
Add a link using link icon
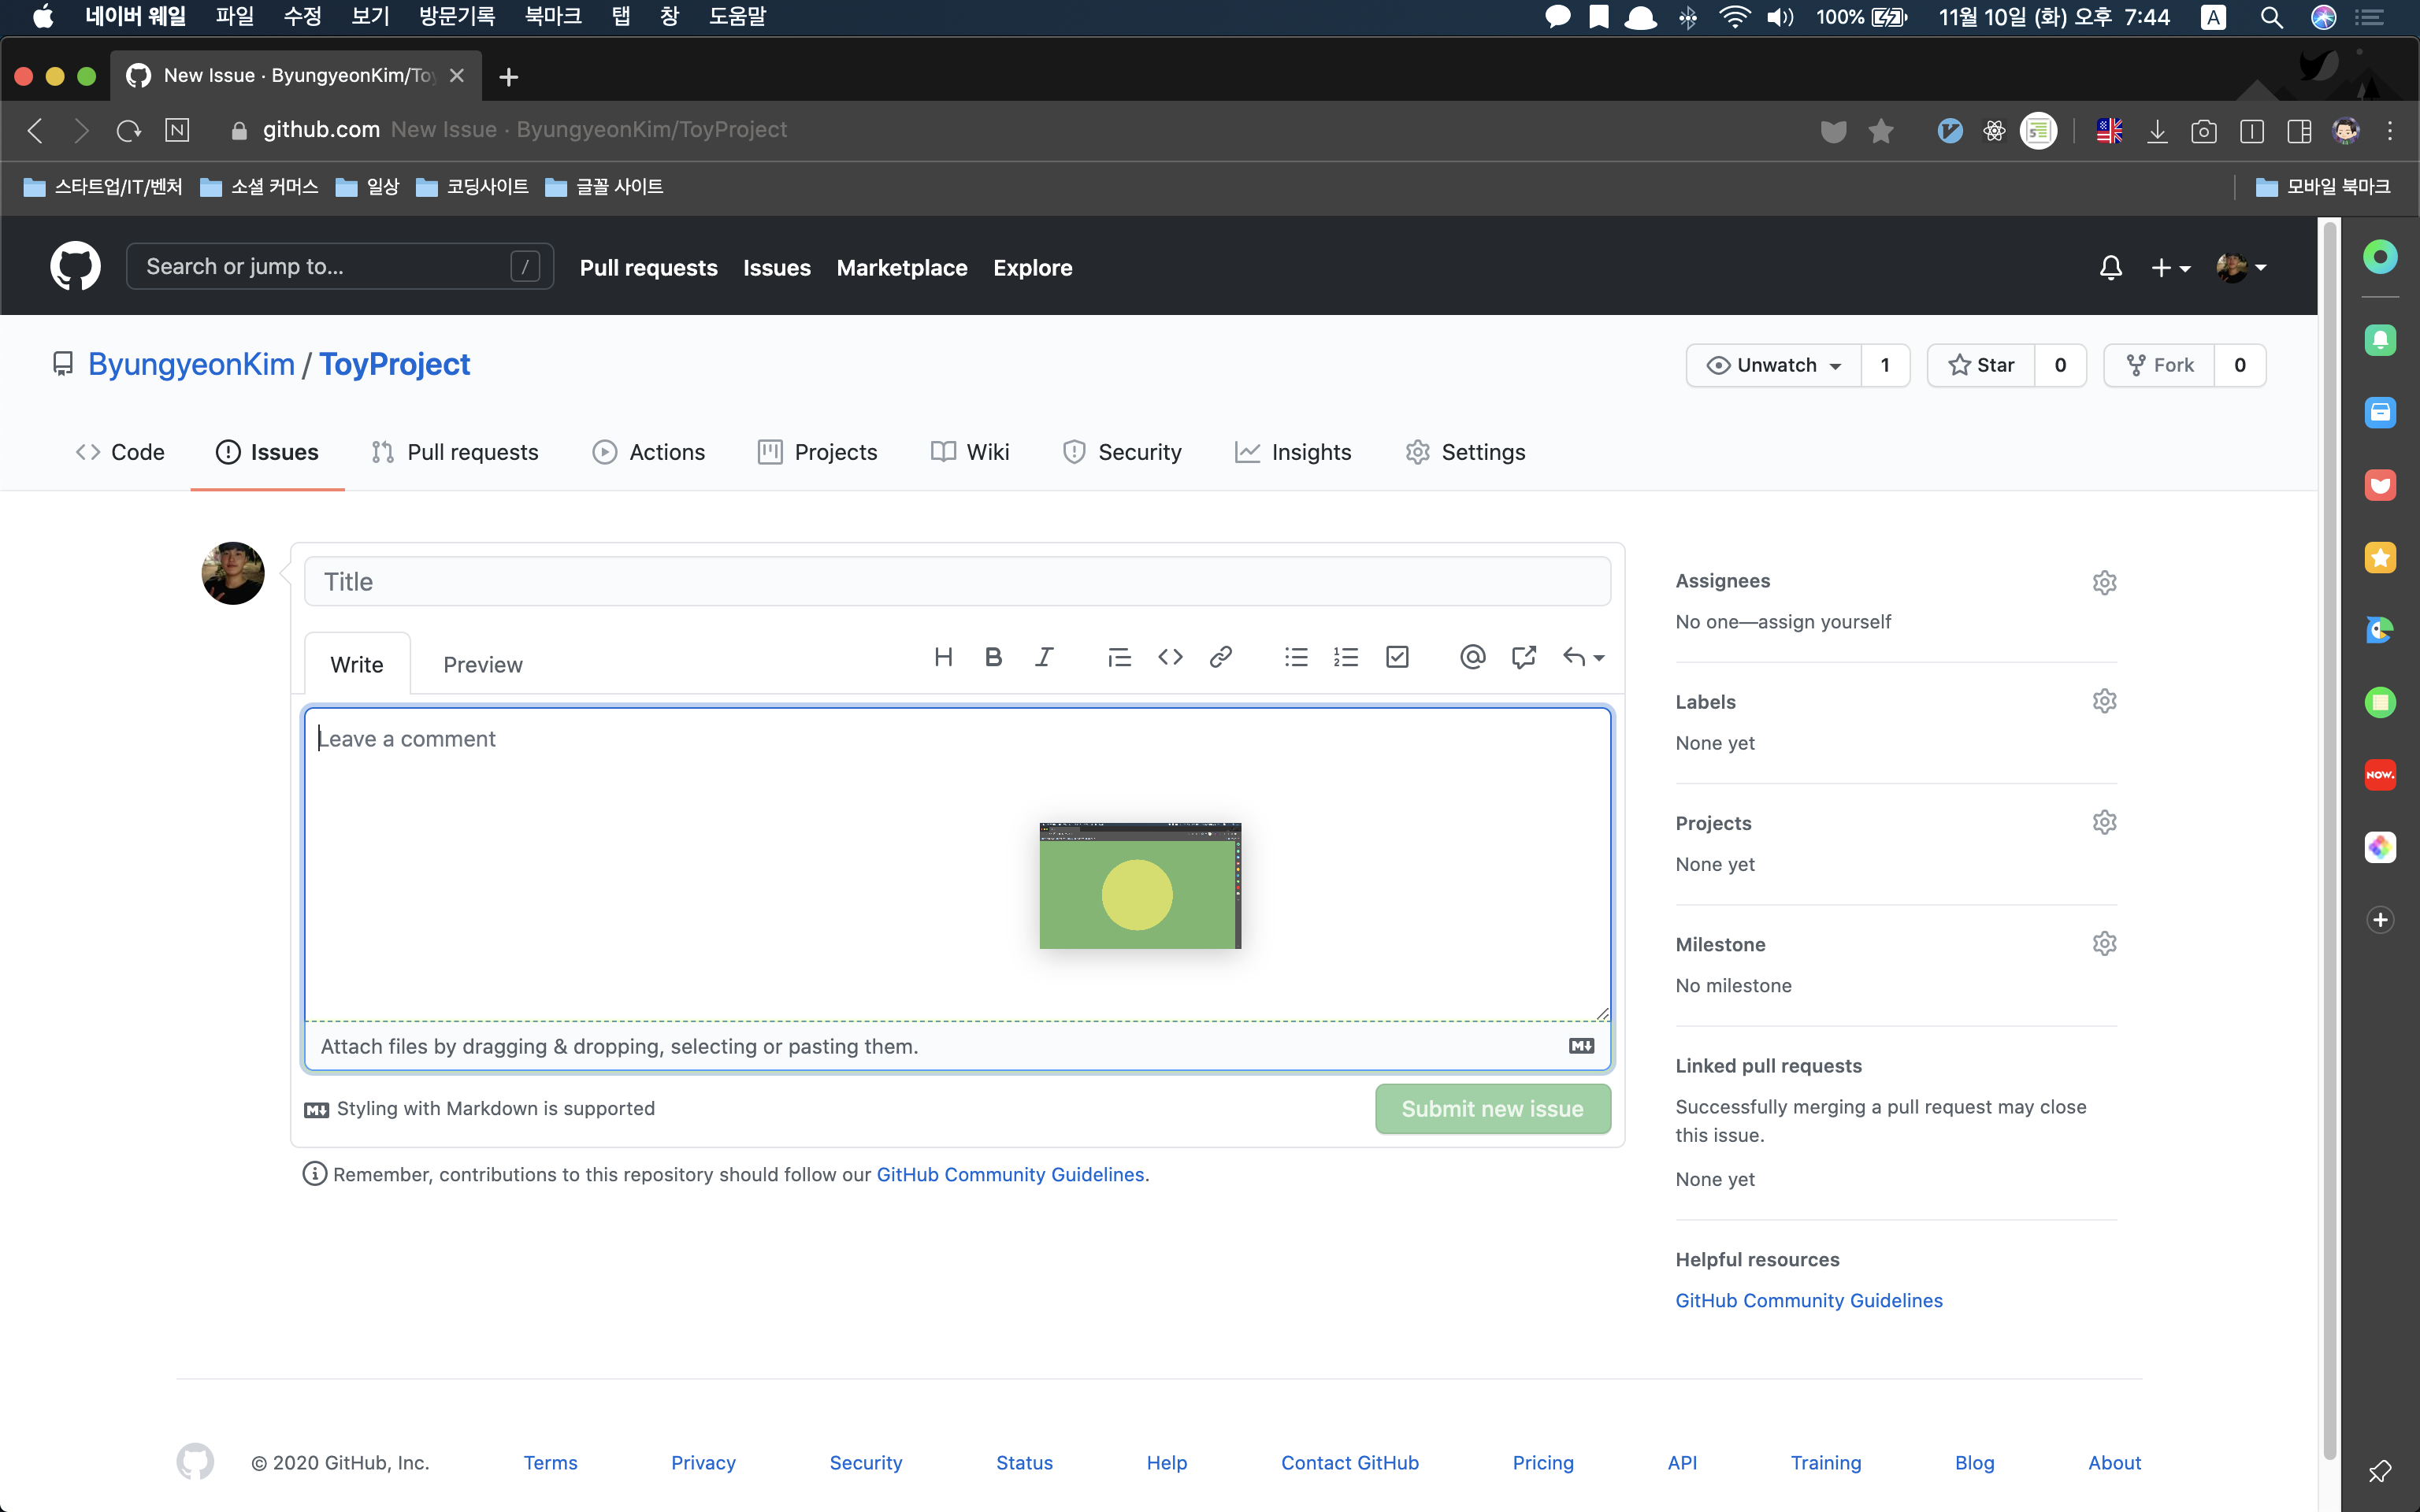click(1220, 657)
